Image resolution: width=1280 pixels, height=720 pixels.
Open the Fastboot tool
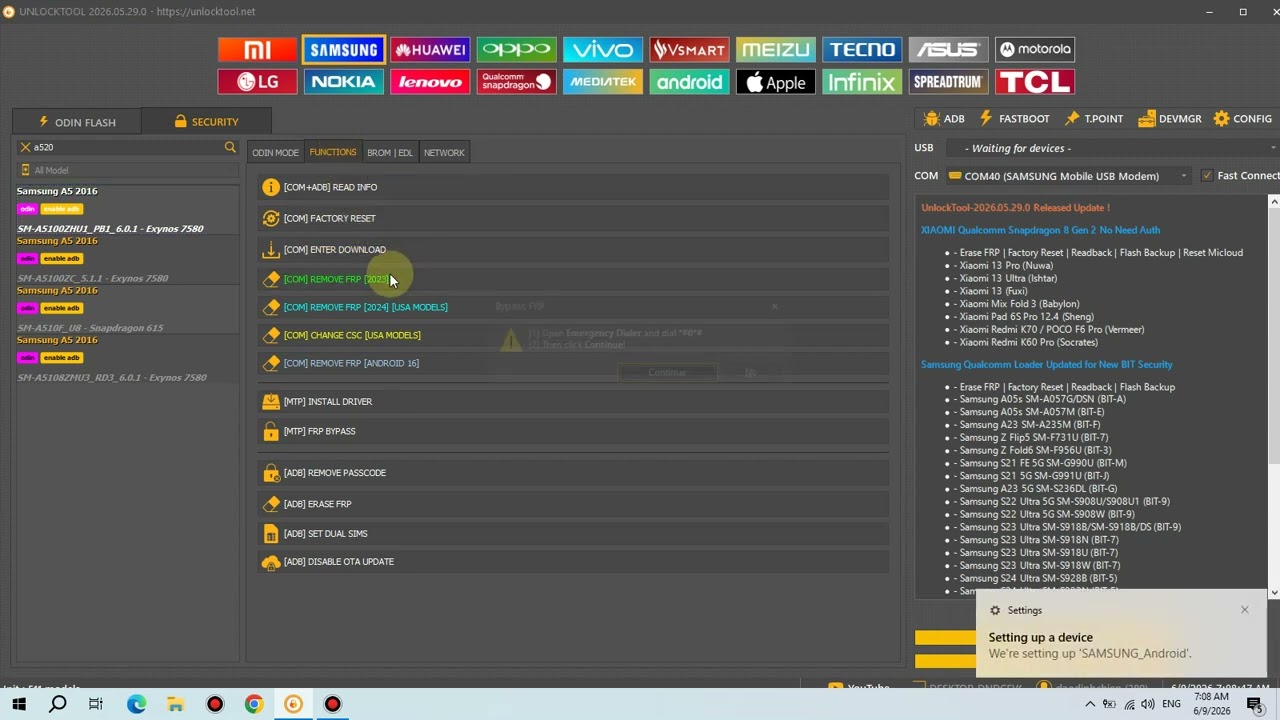(1014, 119)
